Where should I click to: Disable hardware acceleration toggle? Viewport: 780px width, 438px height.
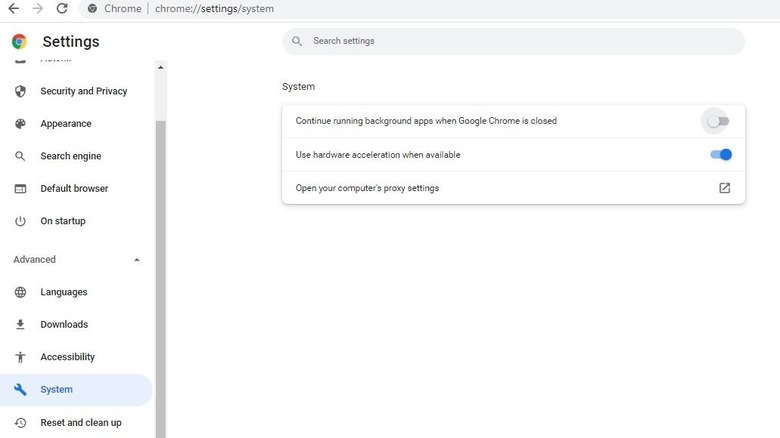721,155
